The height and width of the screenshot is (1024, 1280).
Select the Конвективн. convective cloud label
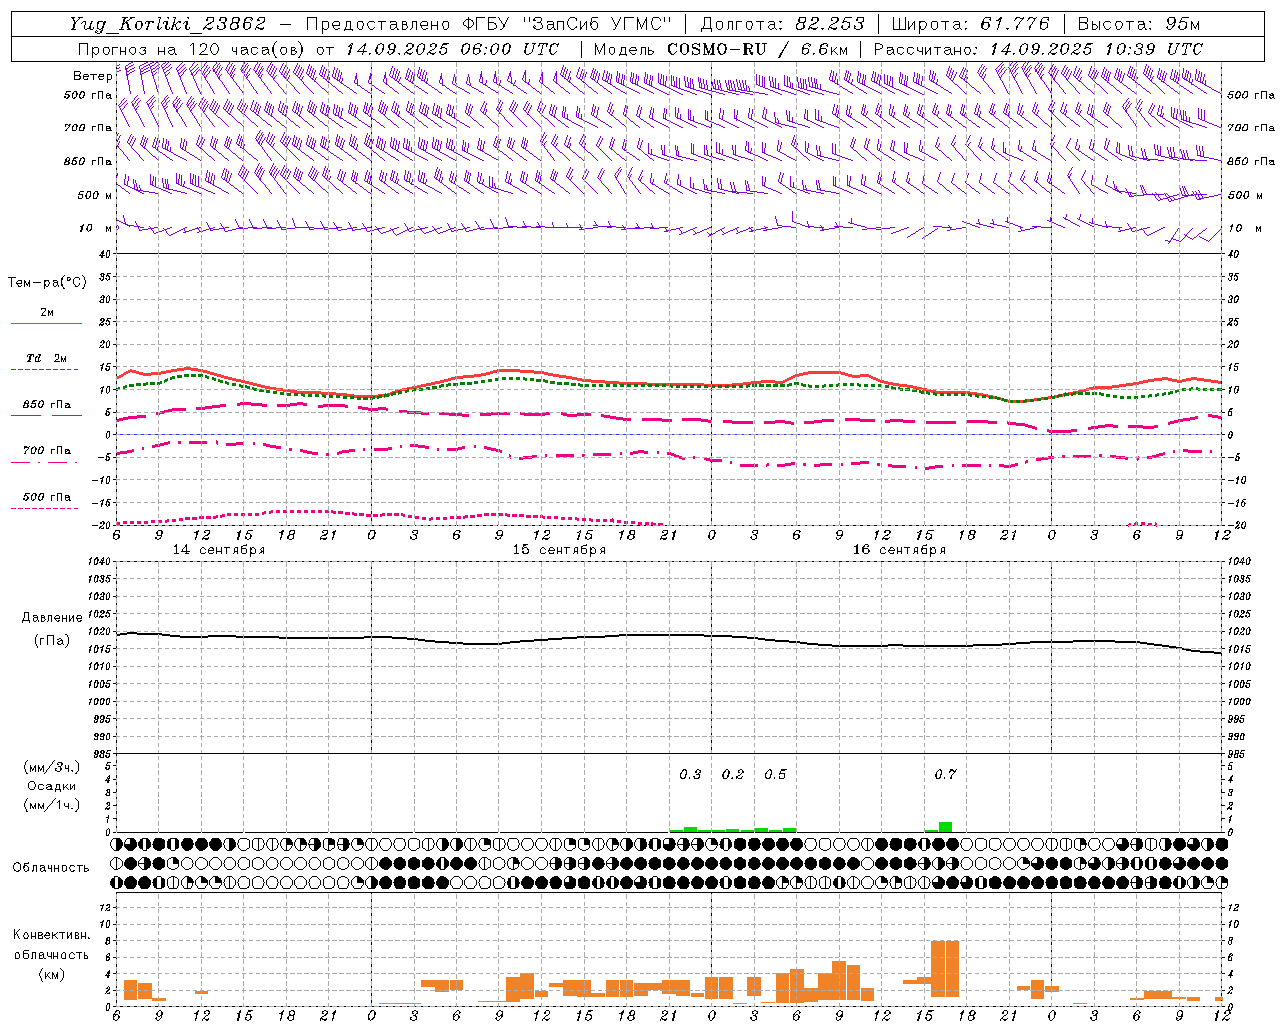[x=51, y=935]
